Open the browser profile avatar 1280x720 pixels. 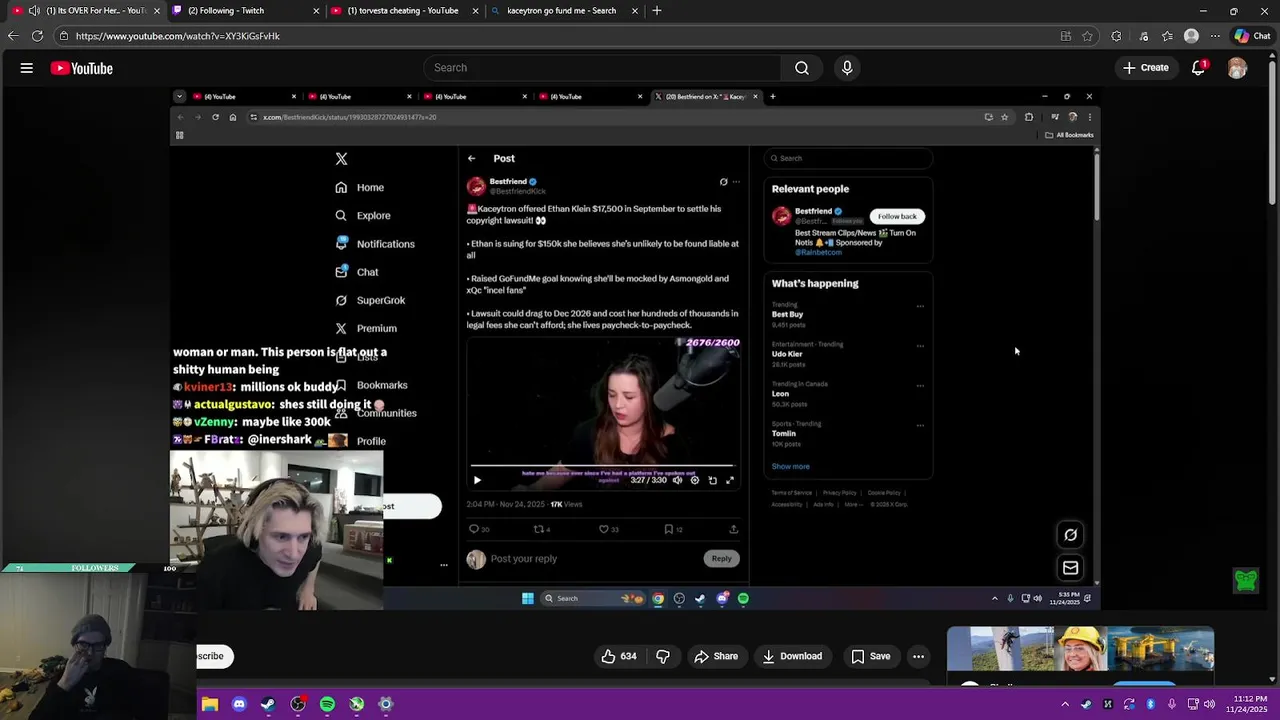pos(1191,36)
